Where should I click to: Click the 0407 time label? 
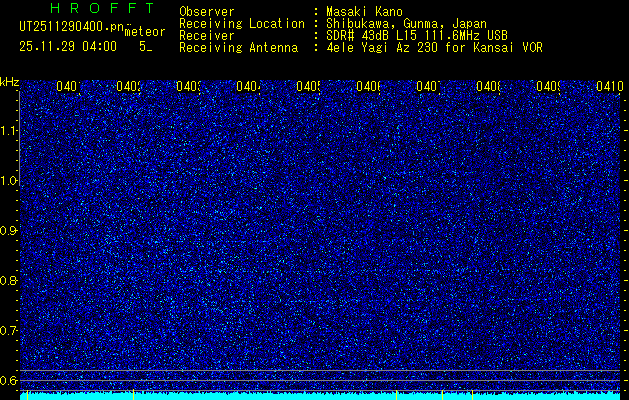coord(429,86)
